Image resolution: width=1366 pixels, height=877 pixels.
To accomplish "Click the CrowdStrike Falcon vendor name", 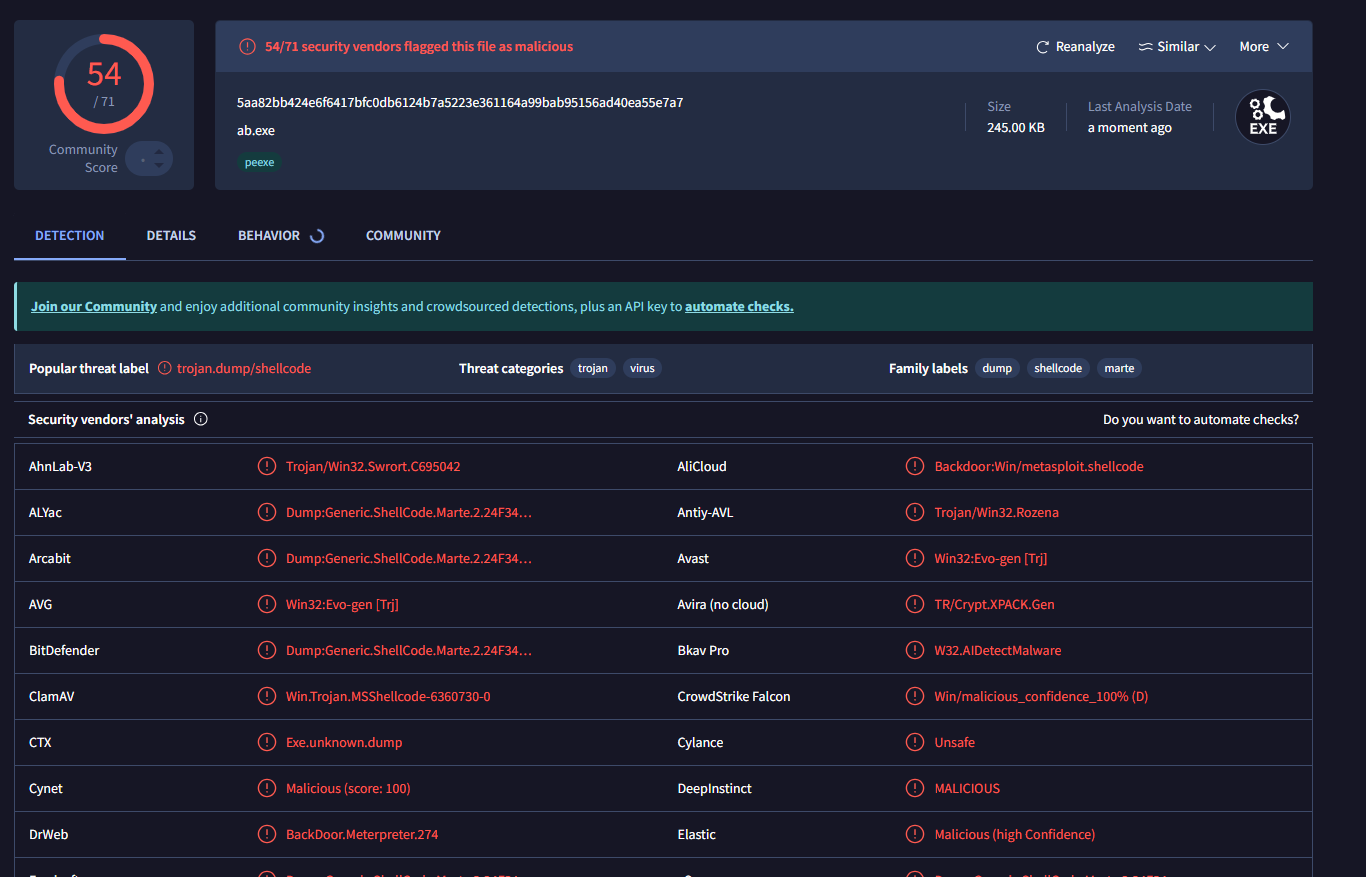I will point(734,696).
